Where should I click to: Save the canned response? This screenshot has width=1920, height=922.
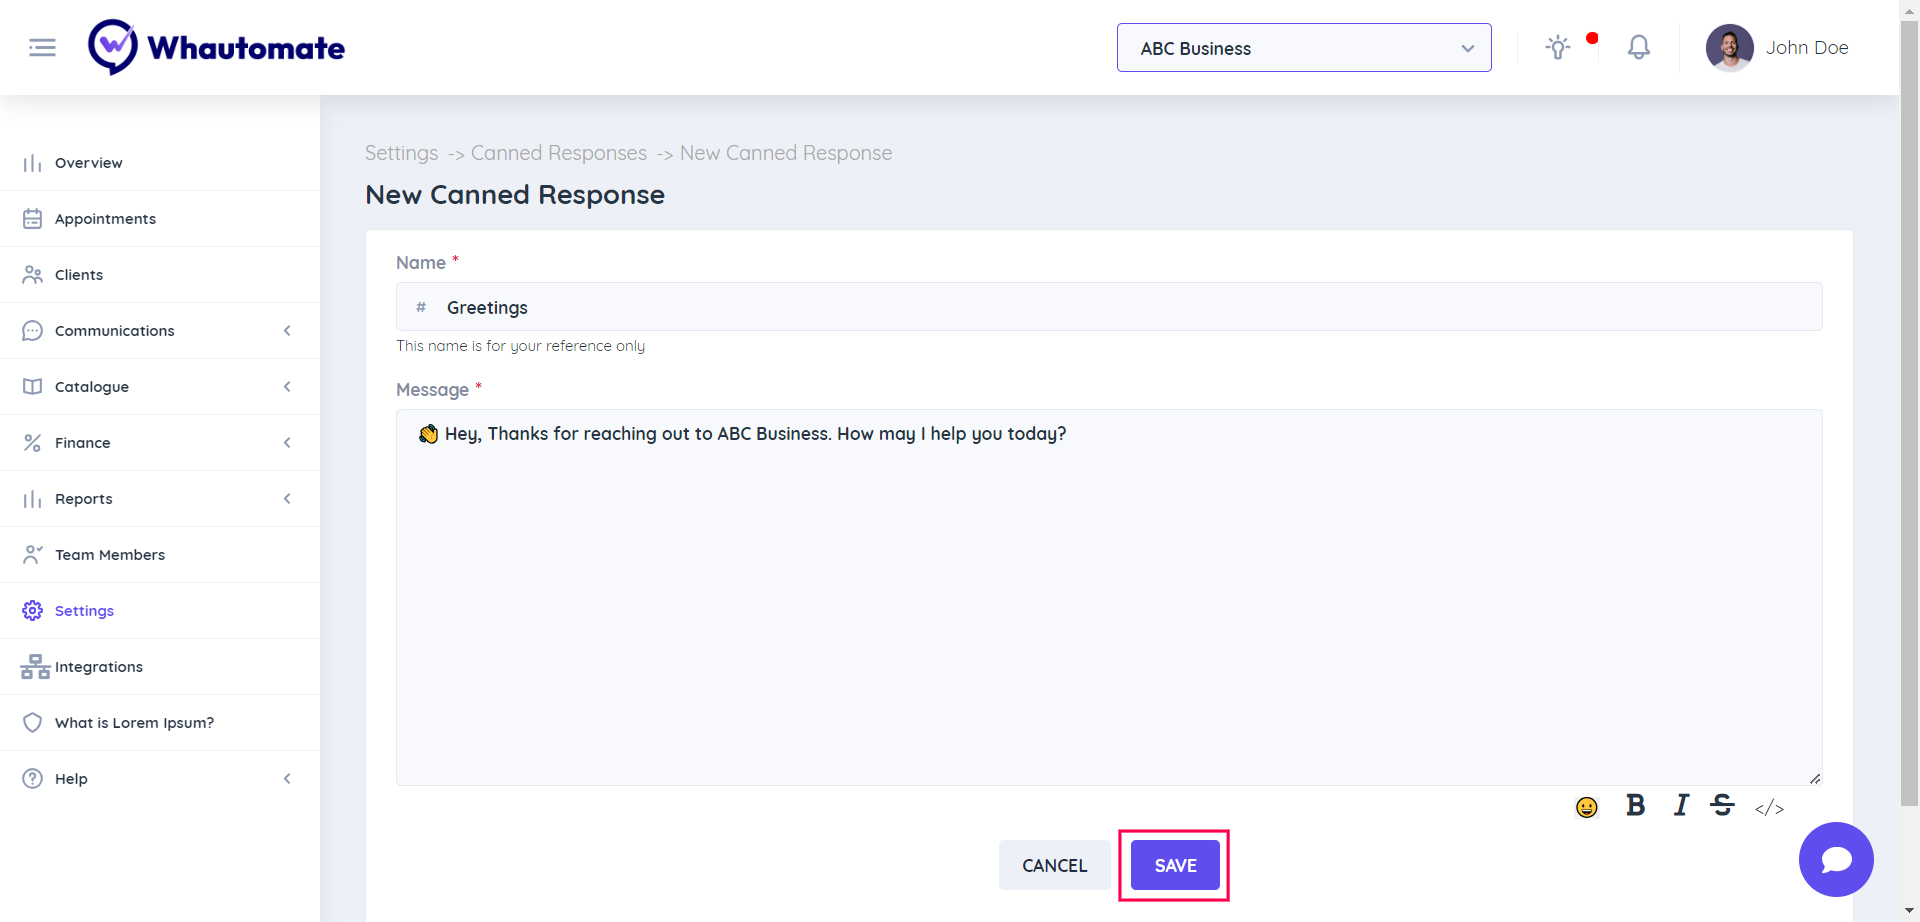(x=1175, y=865)
